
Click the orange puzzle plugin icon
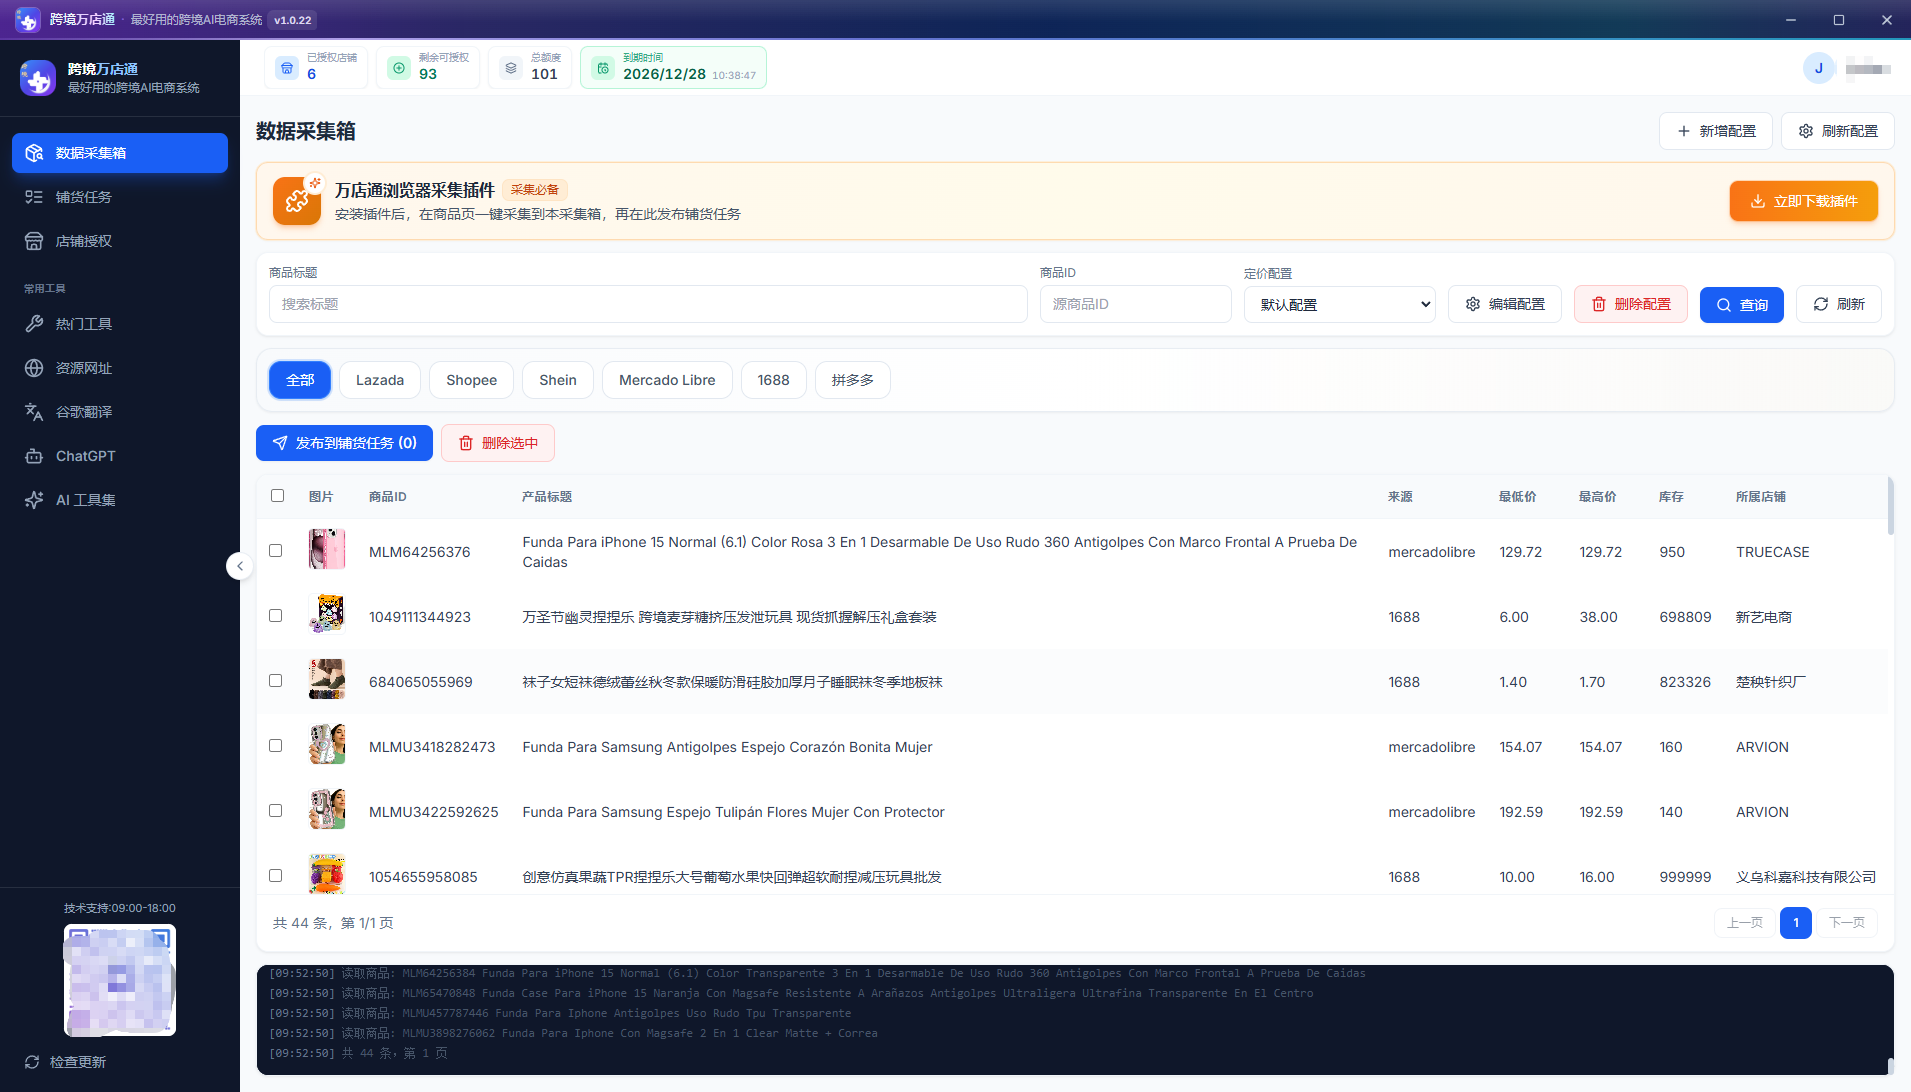point(297,201)
